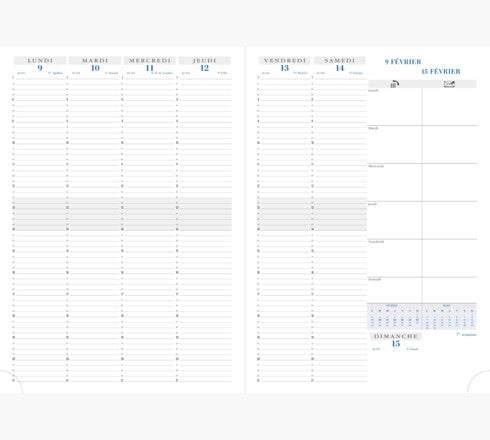490x440 pixels.
Task: Click the shaded lunch band under Lundi
Action: [x=40, y=214]
